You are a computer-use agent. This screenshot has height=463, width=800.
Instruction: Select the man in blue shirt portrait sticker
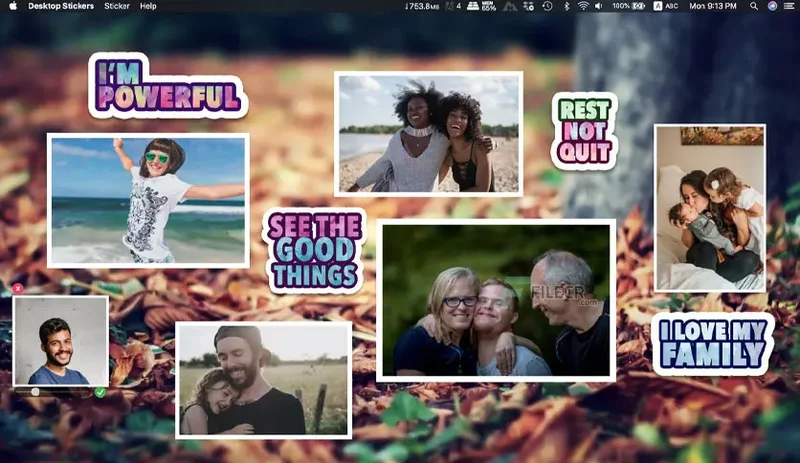pos(61,341)
